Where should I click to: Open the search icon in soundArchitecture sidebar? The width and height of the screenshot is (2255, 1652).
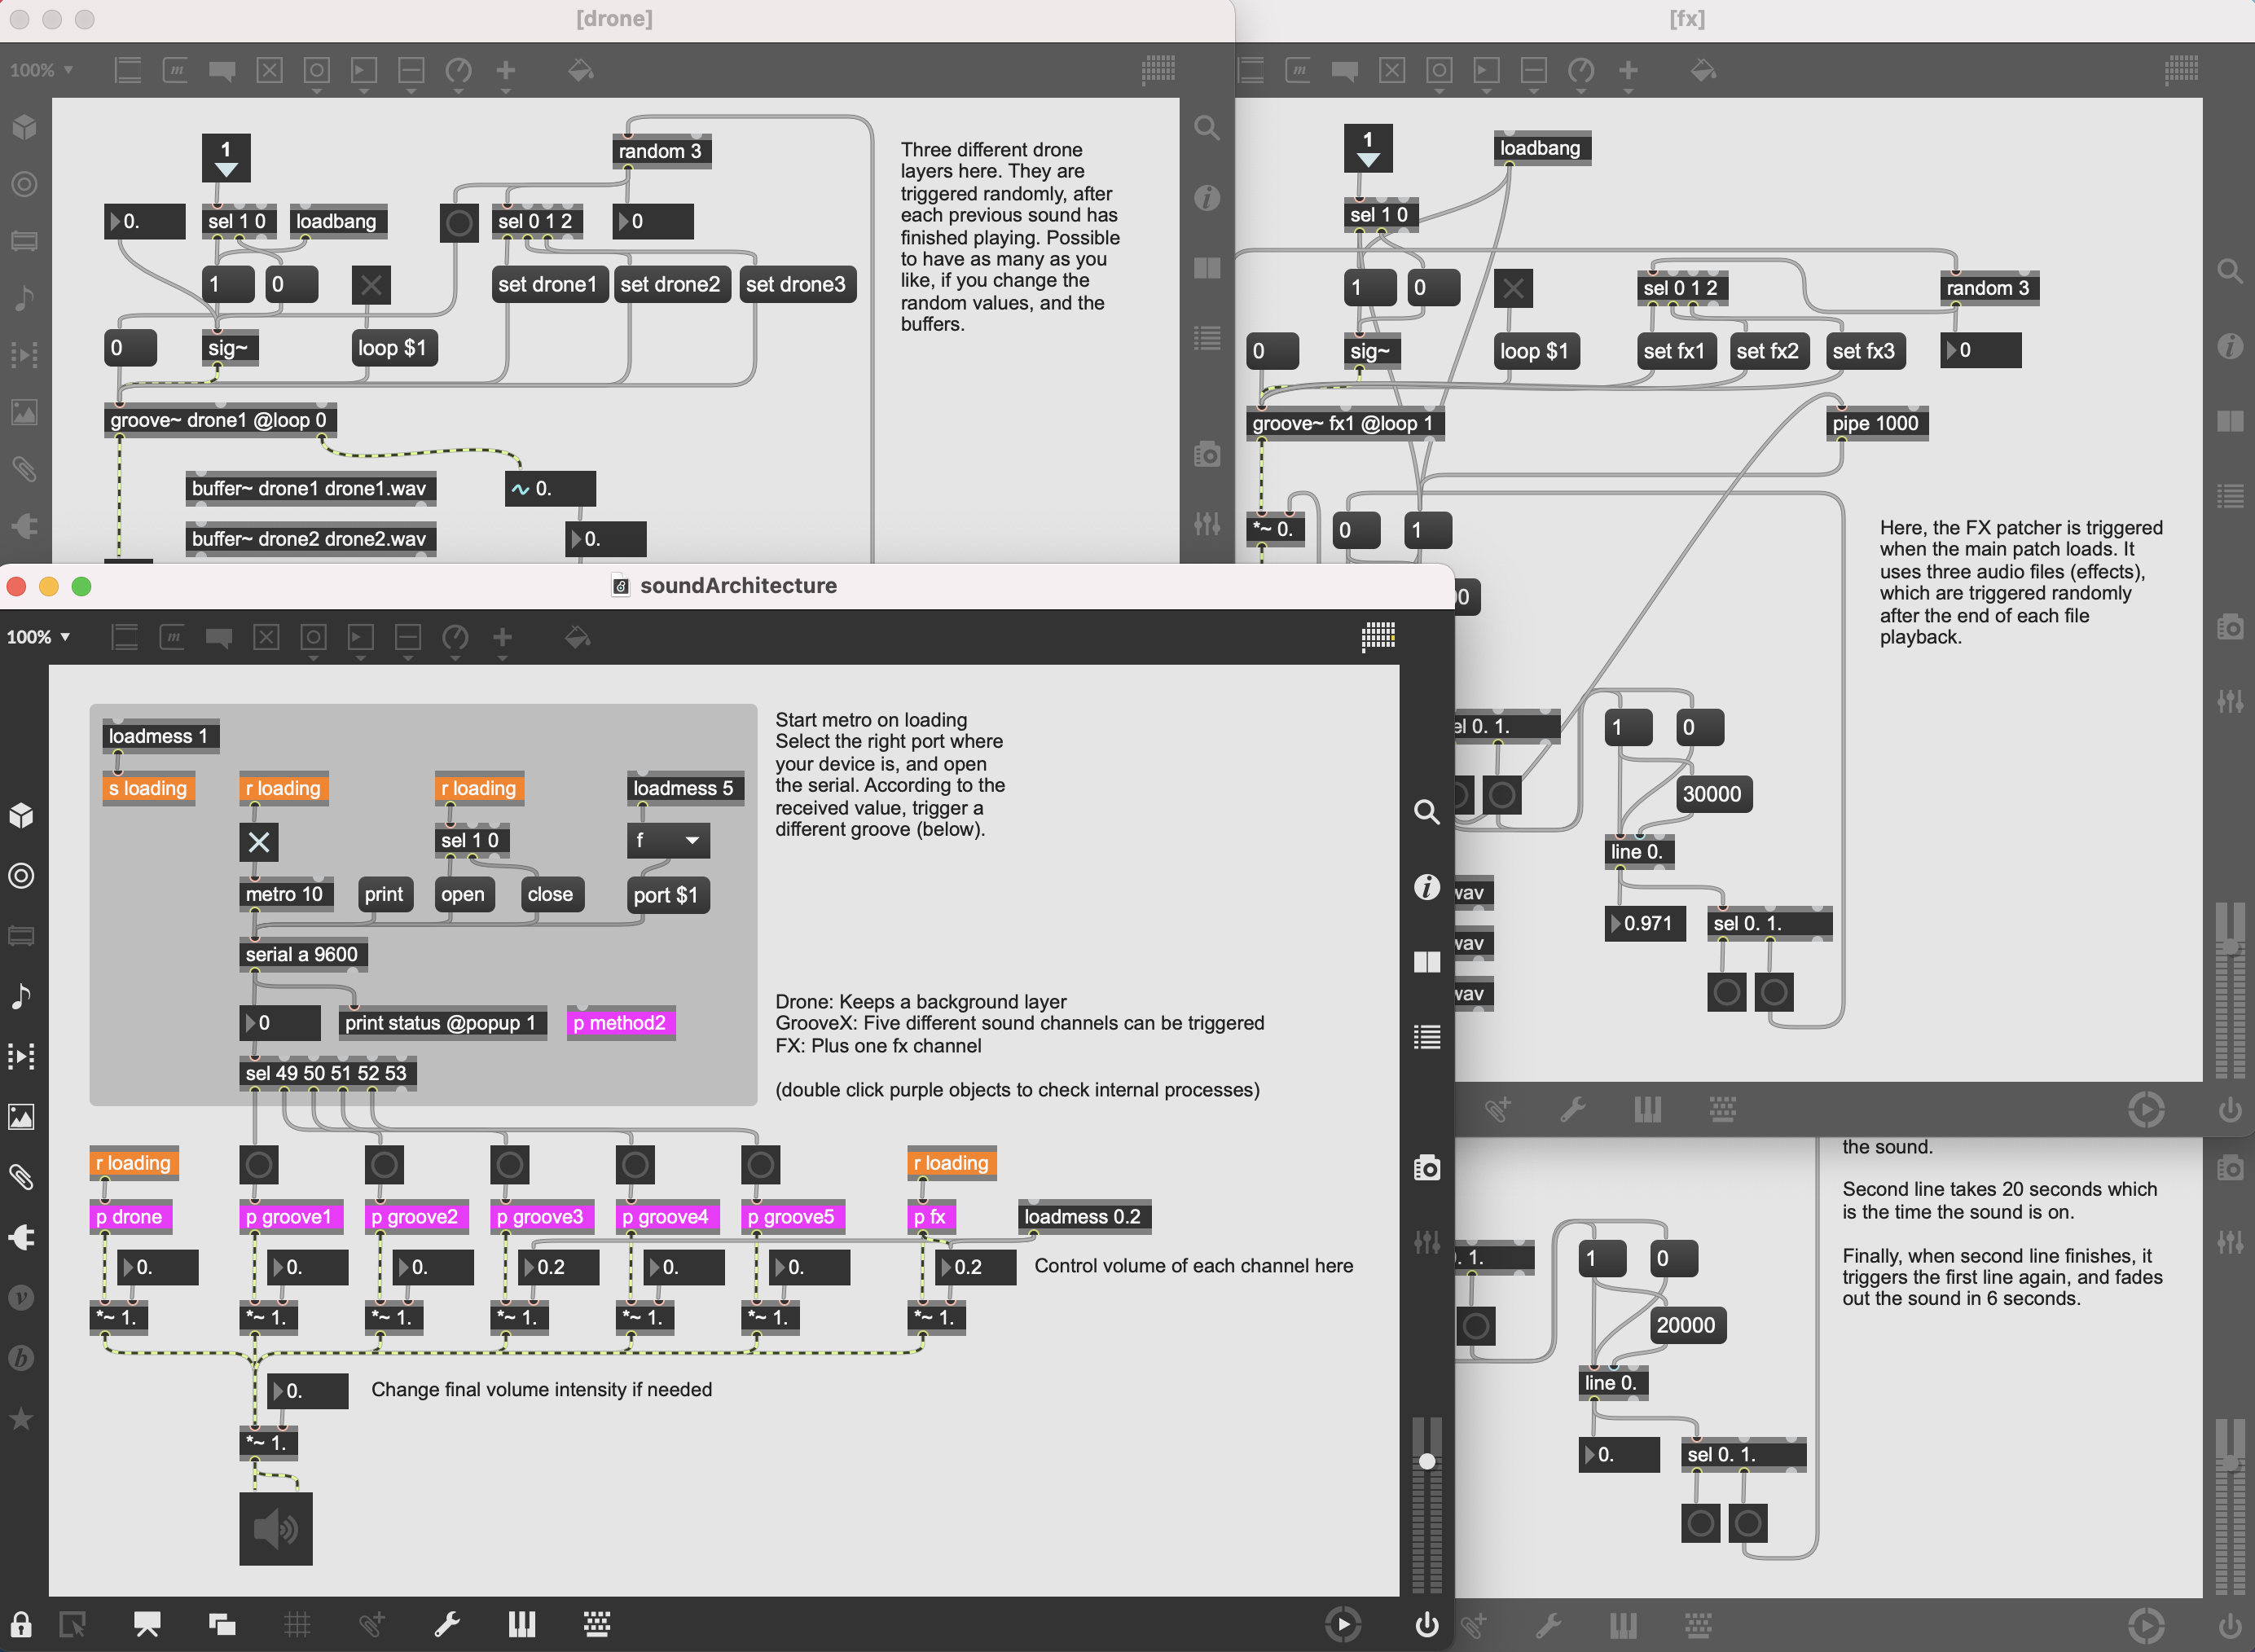[x=1427, y=811]
